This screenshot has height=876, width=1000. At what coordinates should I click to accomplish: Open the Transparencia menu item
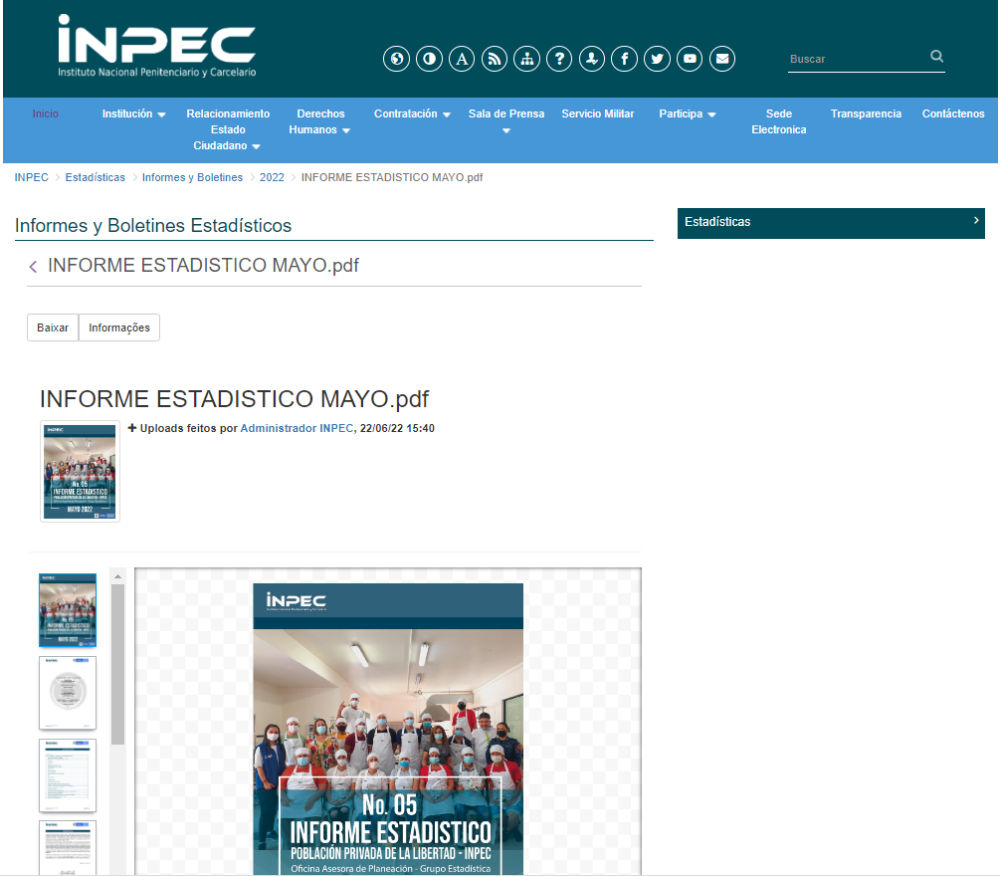pos(865,114)
